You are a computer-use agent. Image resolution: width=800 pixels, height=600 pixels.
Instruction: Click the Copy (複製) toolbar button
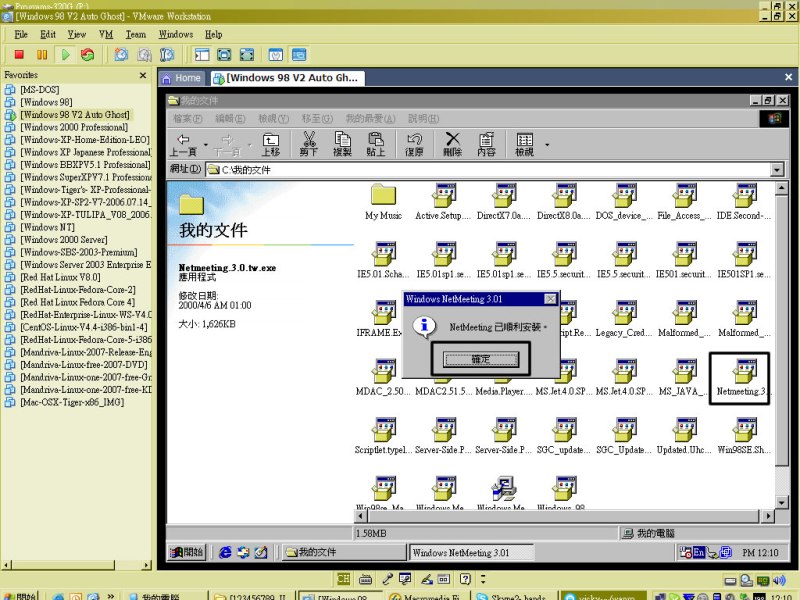[x=342, y=144]
